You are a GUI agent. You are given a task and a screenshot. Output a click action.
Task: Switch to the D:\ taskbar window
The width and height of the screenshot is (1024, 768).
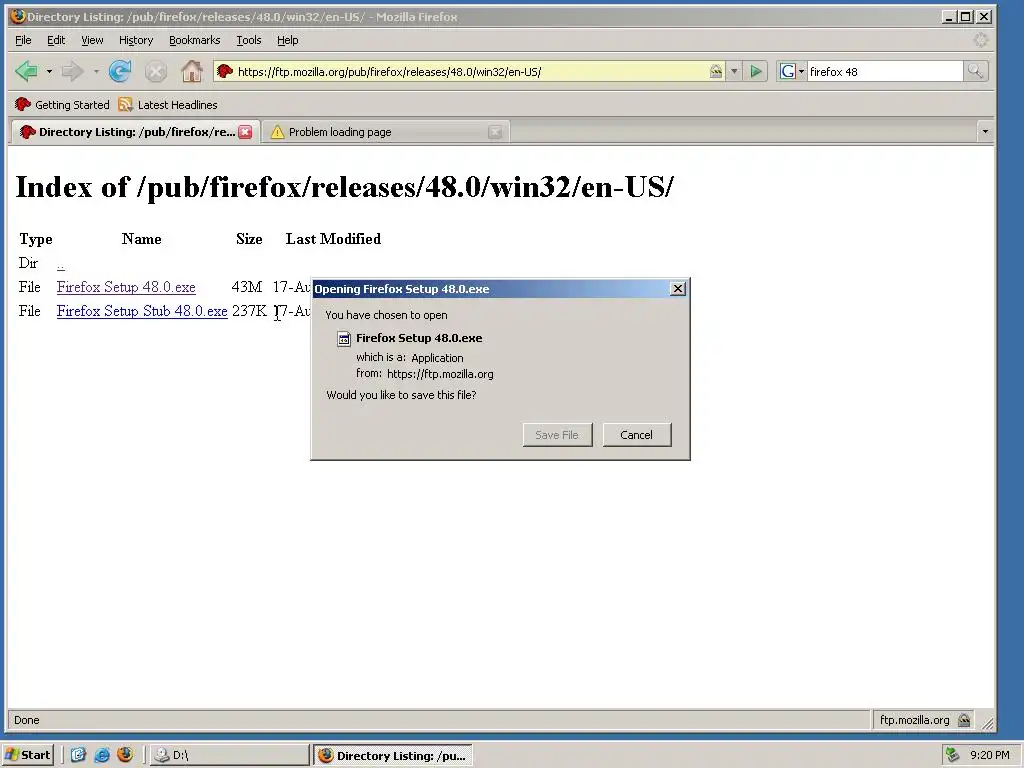tap(229, 755)
